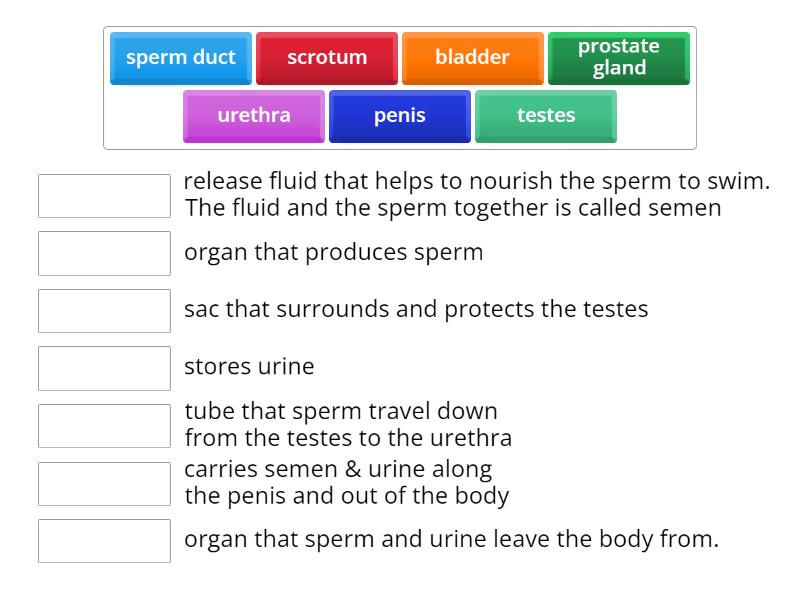800x600 pixels.
Task: Click the "organ that produces sperm" definition text
Action: point(333,252)
